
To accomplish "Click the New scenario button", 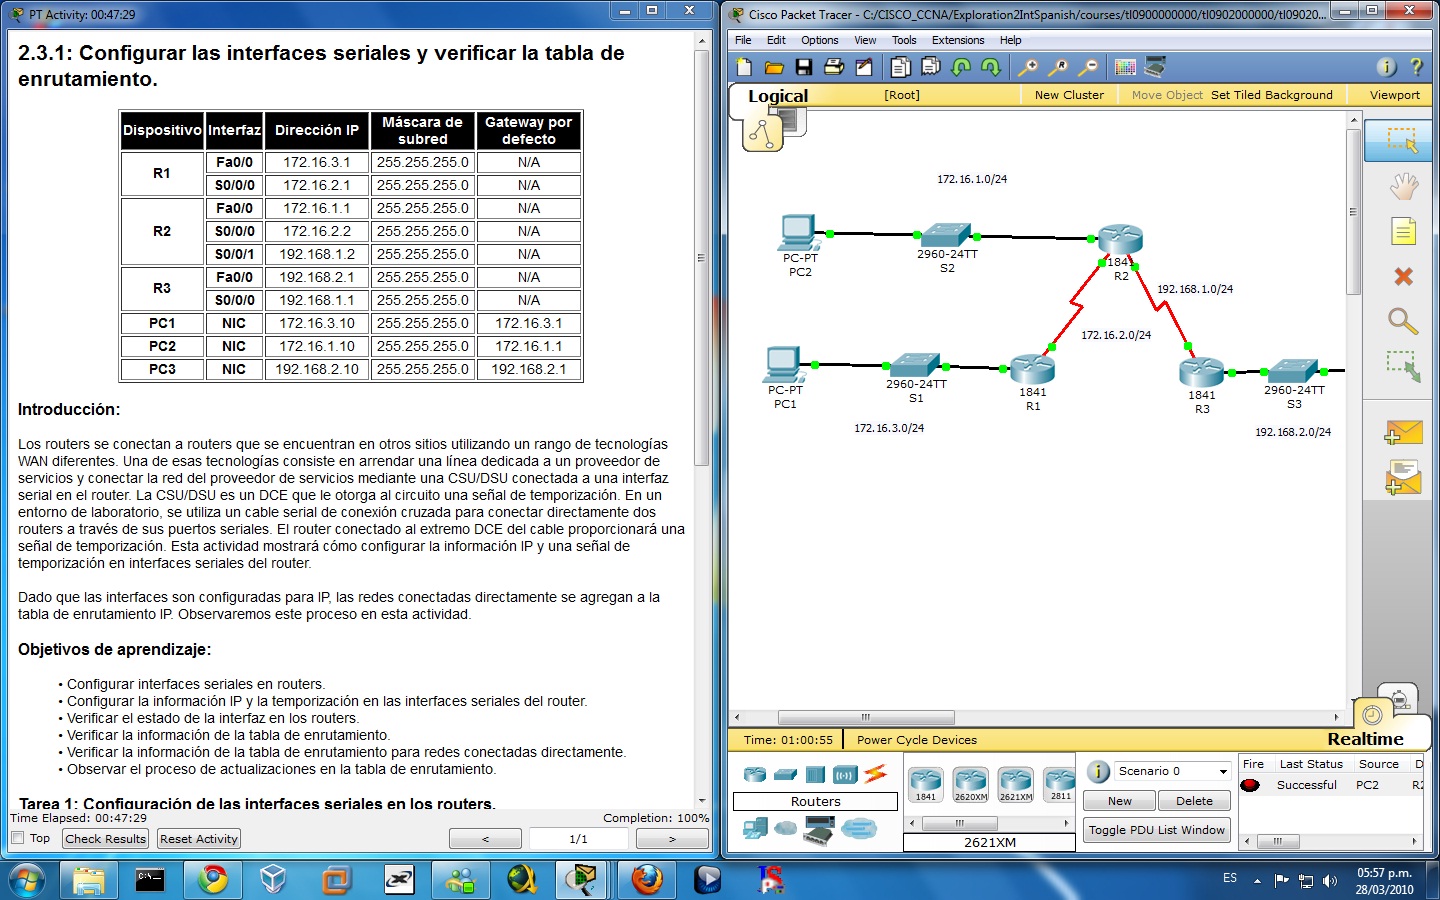I will [1119, 801].
